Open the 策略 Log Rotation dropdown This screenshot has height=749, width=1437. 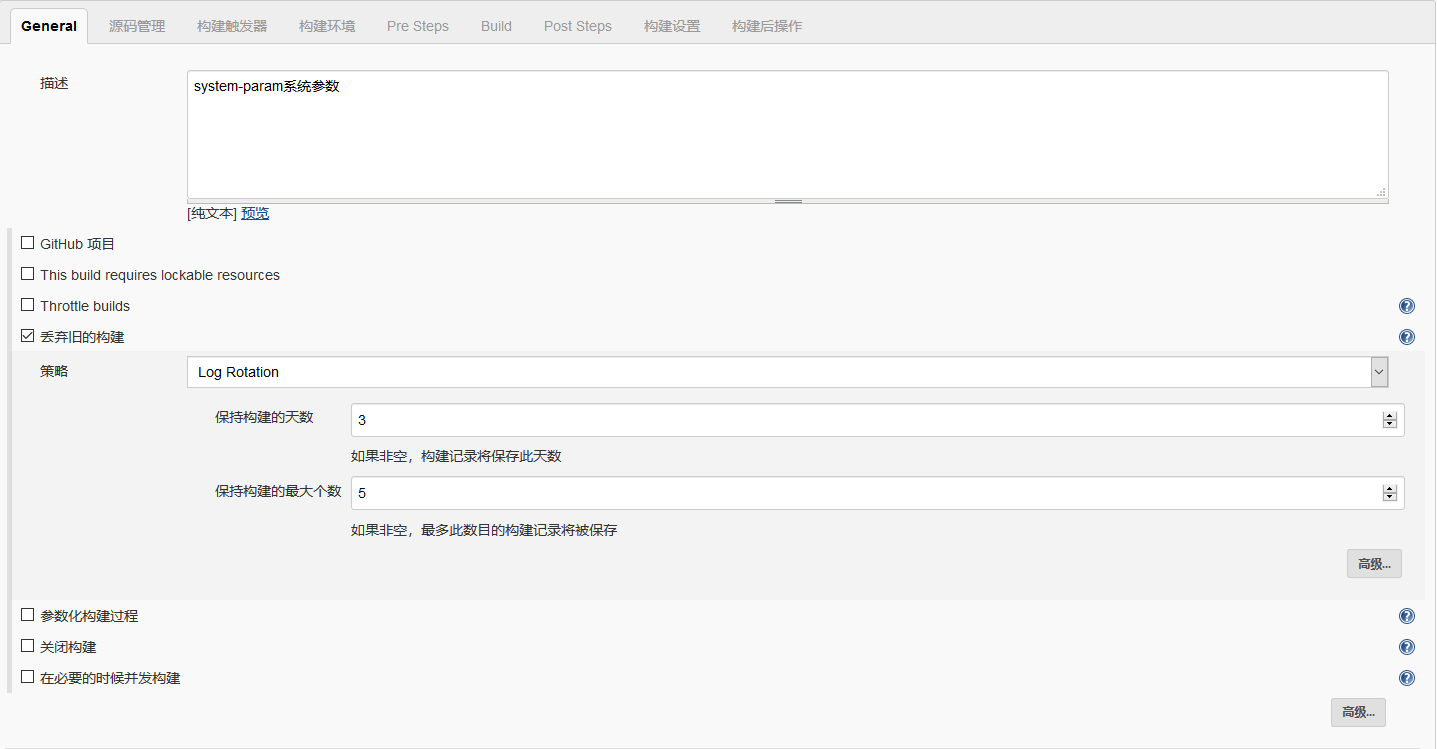[x=788, y=372]
